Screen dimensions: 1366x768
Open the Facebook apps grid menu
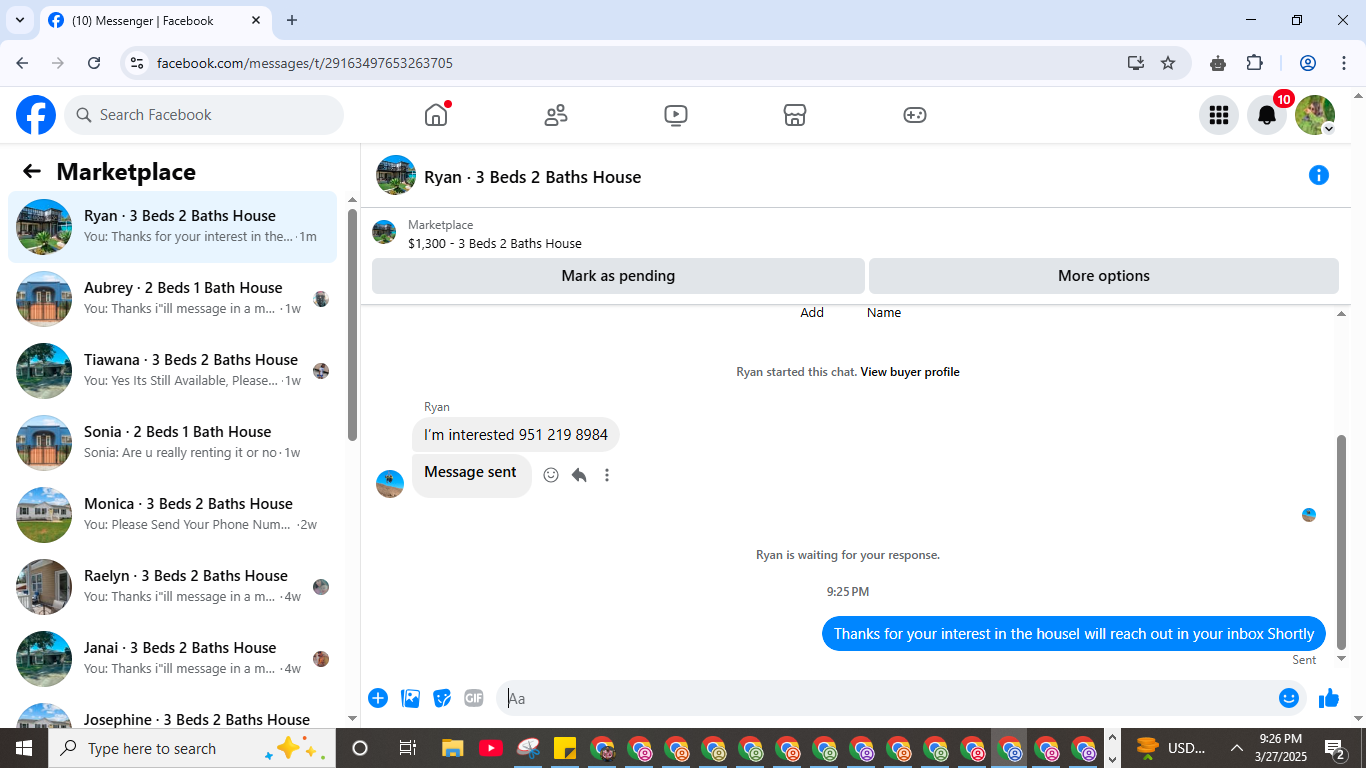tap(1218, 115)
